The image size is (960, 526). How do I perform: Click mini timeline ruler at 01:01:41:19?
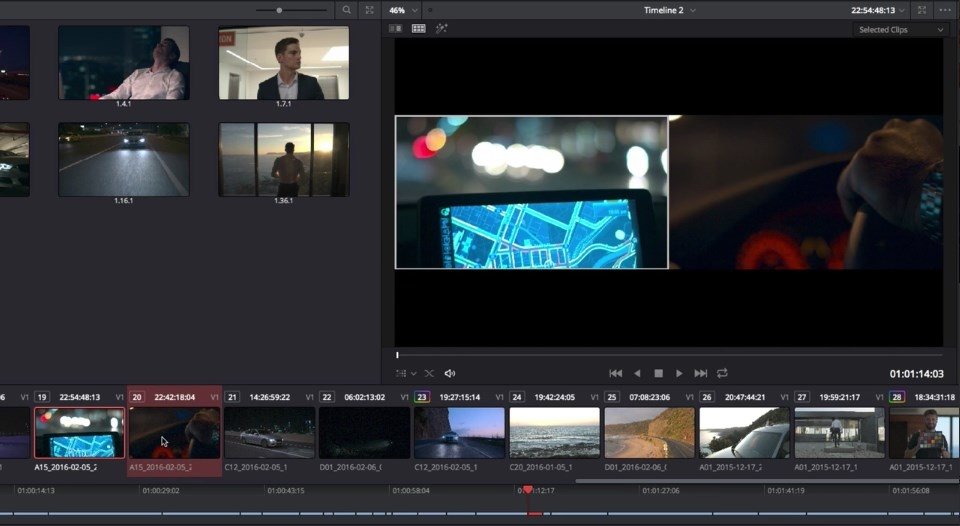click(786, 490)
